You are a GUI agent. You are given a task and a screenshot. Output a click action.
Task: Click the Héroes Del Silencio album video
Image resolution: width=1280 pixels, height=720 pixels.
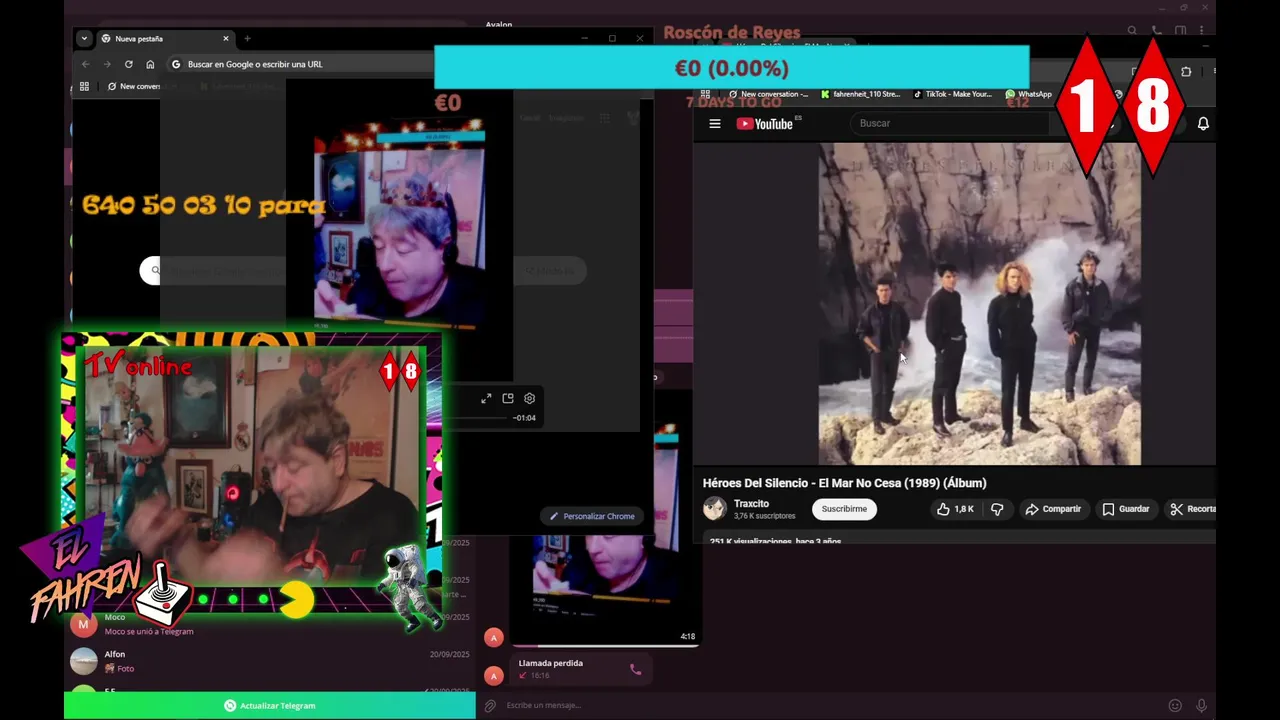(x=979, y=304)
